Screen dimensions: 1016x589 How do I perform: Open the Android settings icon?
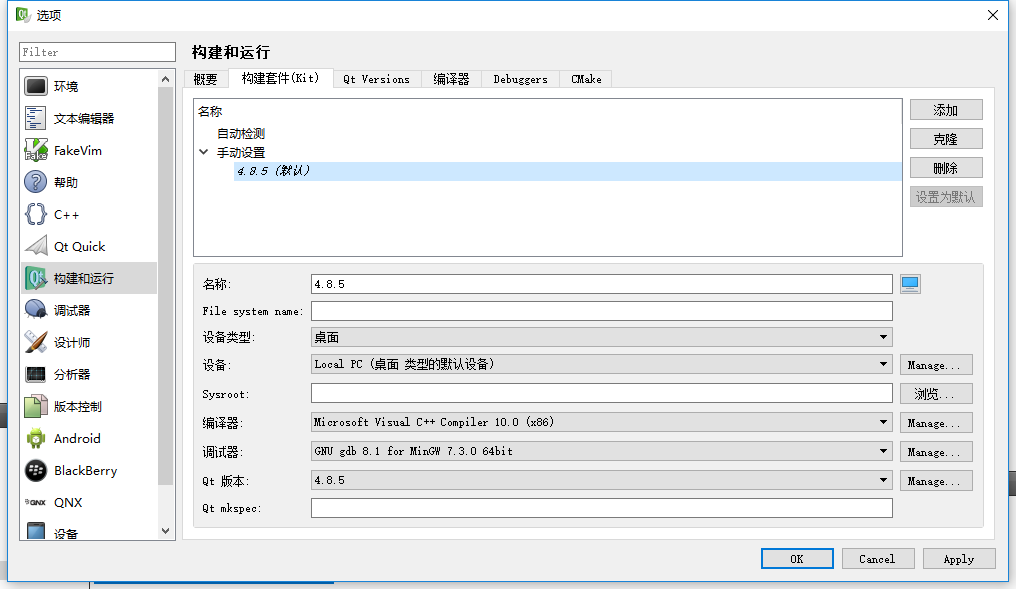[x=35, y=438]
